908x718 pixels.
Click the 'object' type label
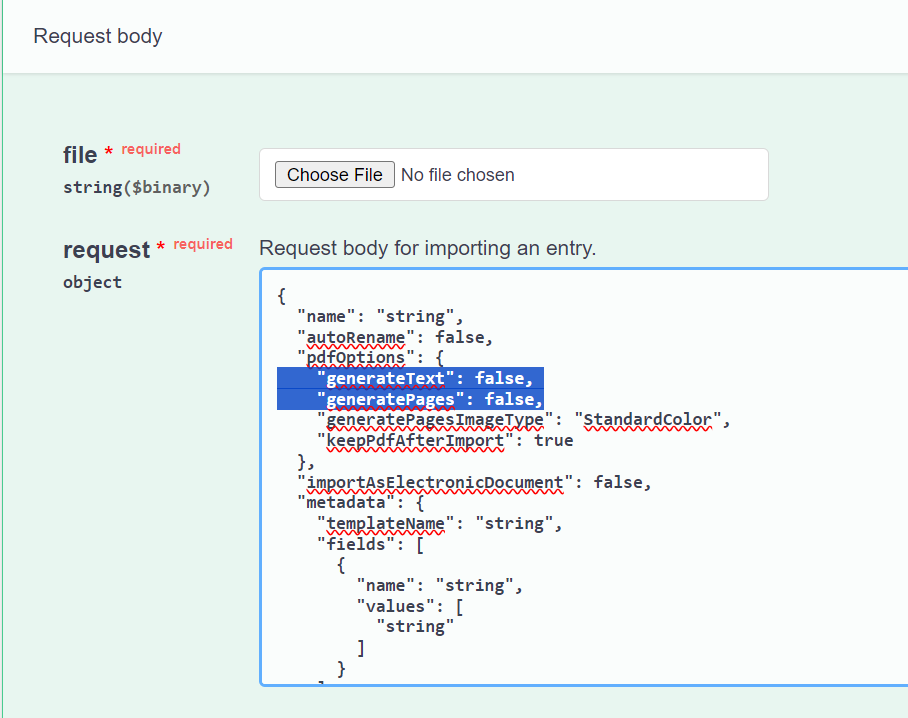(93, 282)
